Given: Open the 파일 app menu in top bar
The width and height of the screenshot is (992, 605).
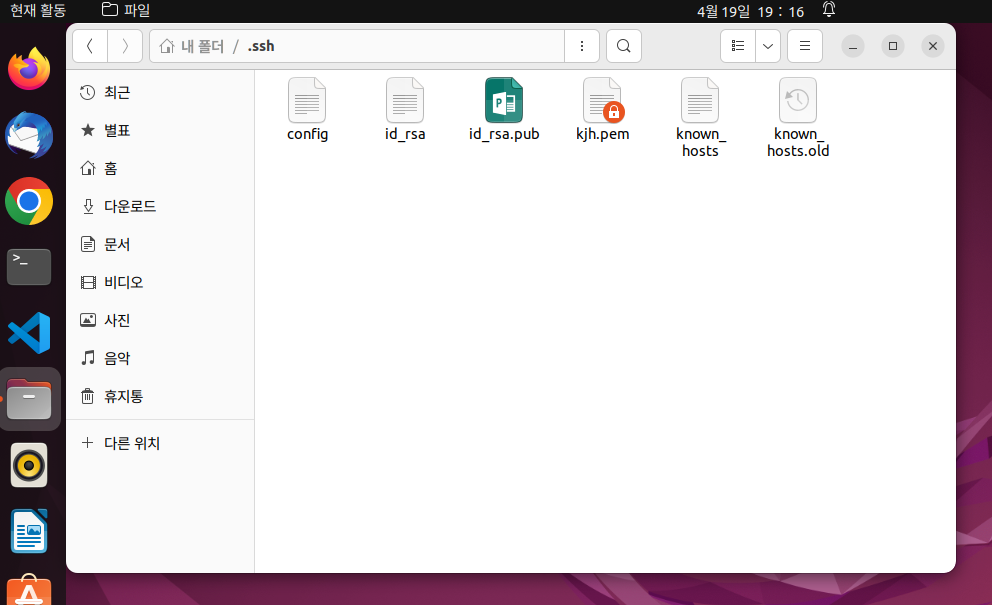Looking at the screenshot, I should [126, 11].
